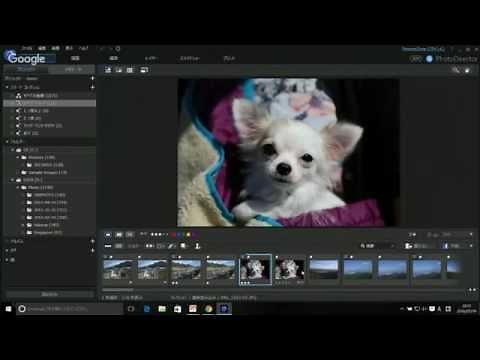480x360 pixels.
Task: Open the taskbar clock
Action: [467, 309]
